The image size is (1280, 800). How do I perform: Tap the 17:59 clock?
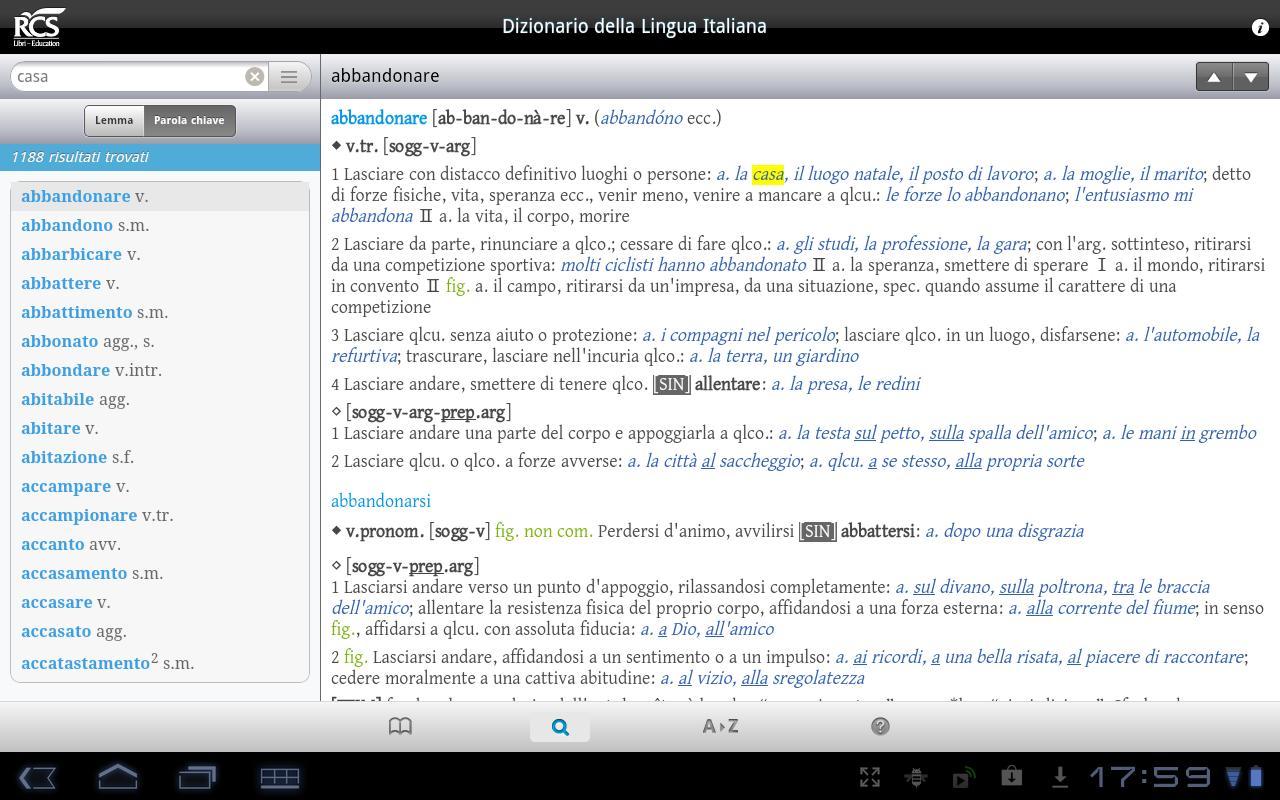click(x=1149, y=777)
